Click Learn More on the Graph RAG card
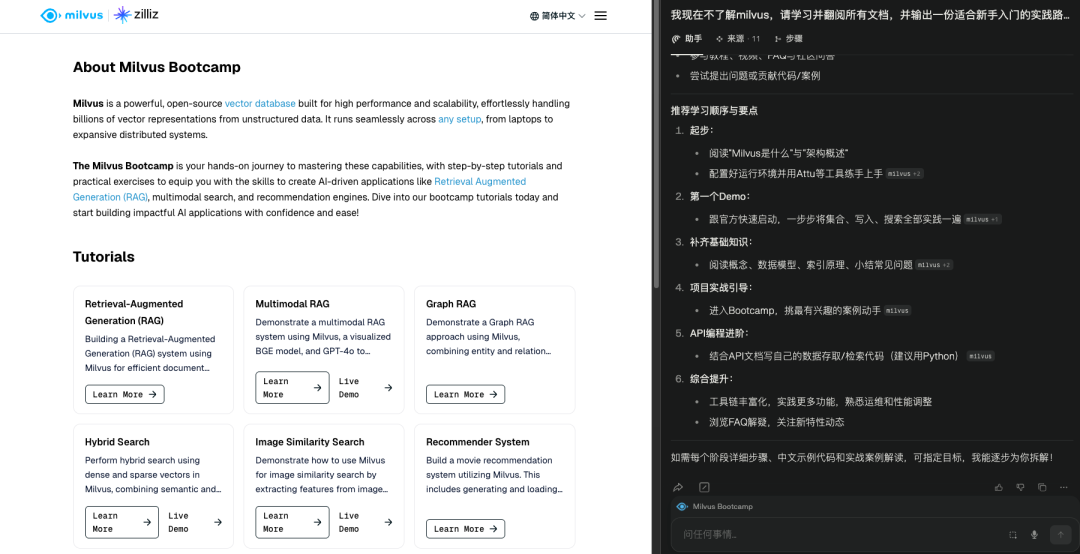The height and width of the screenshot is (554, 1080). [x=466, y=394]
